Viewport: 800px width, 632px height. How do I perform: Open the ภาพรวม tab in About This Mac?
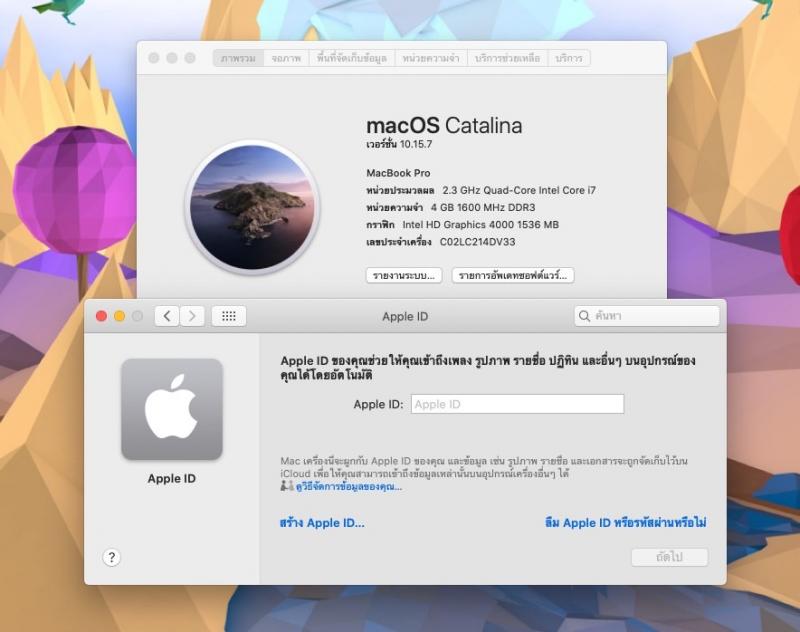(x=238, y=58)
